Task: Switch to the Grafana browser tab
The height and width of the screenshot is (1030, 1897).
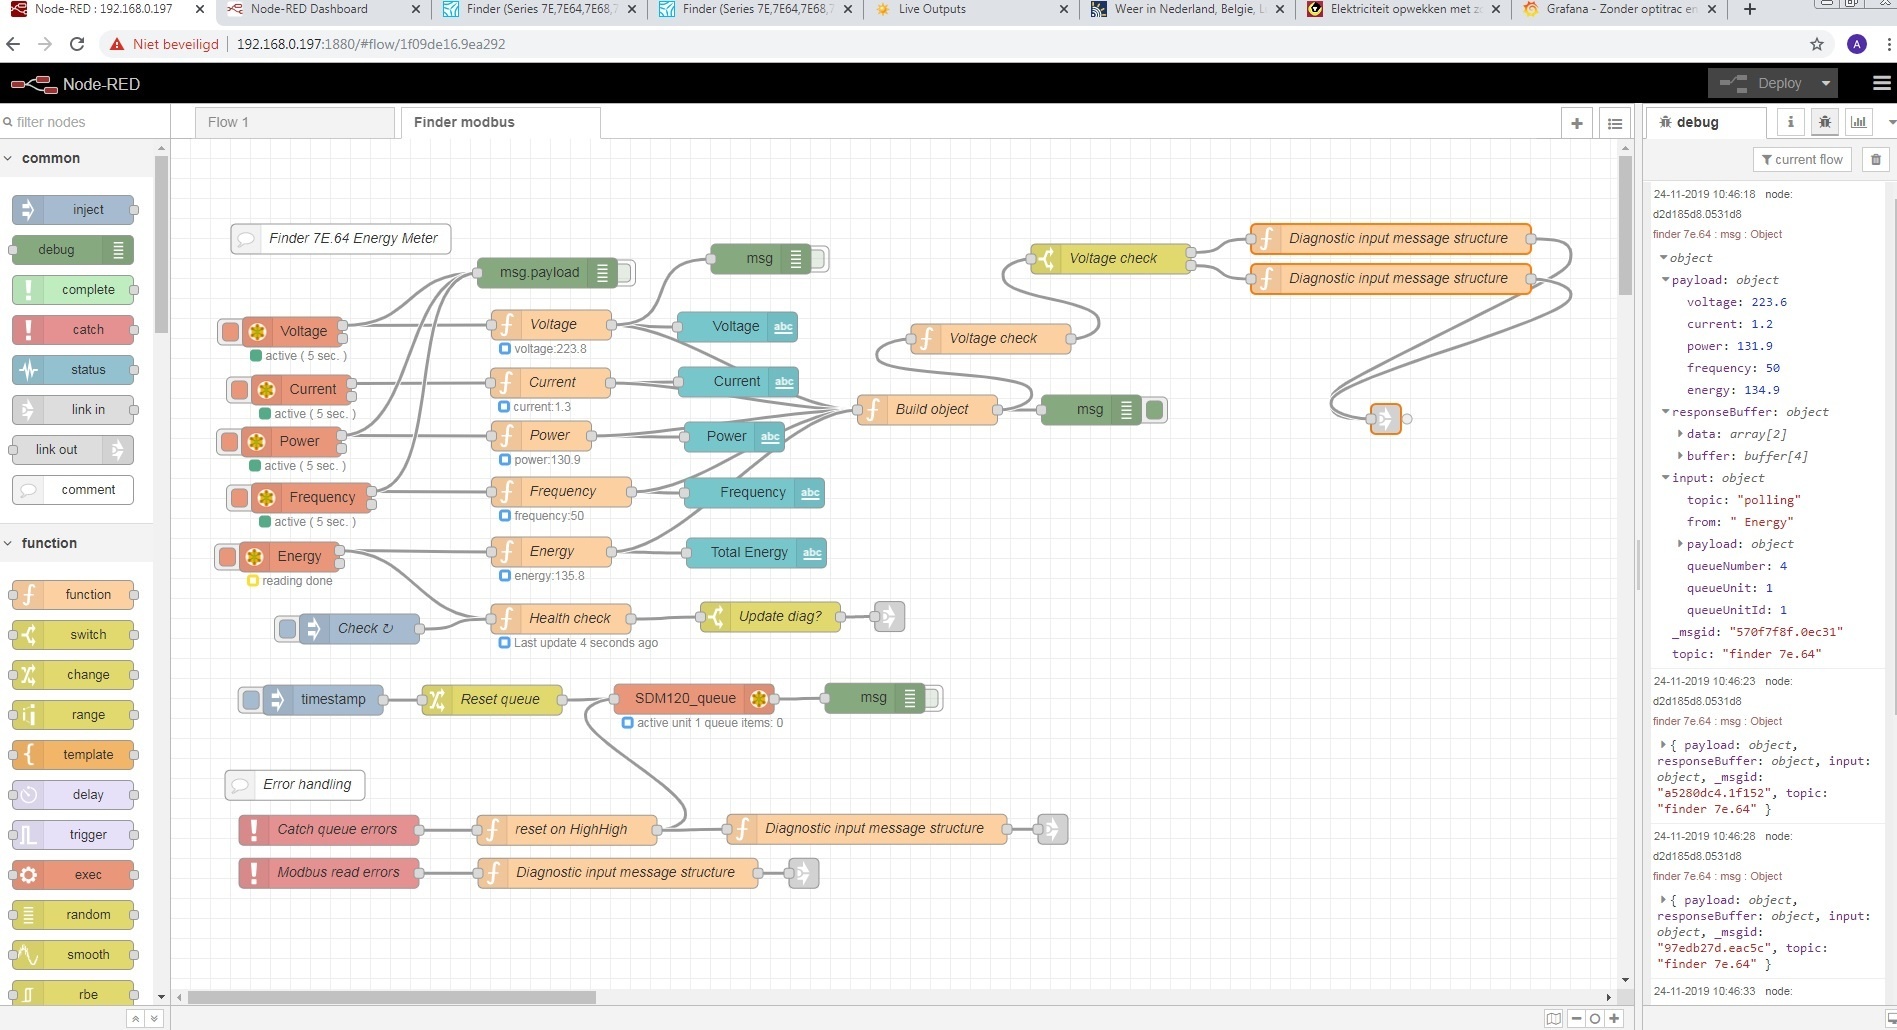Action: tap(1622, 10)
